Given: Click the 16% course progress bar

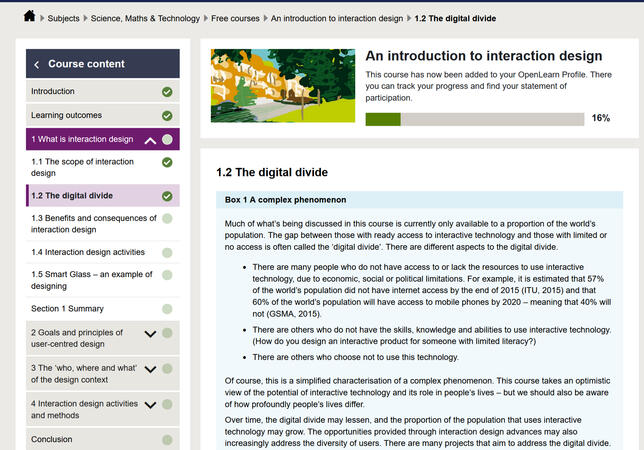Looking at the screenshot, I should point(475,119).
